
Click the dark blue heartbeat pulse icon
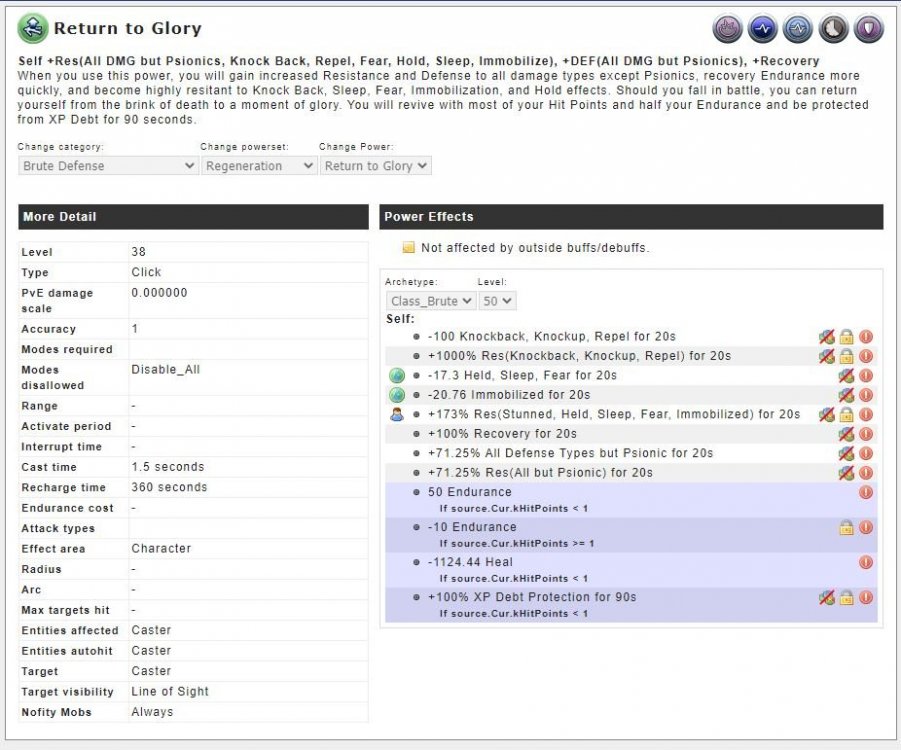coord(763,29)
